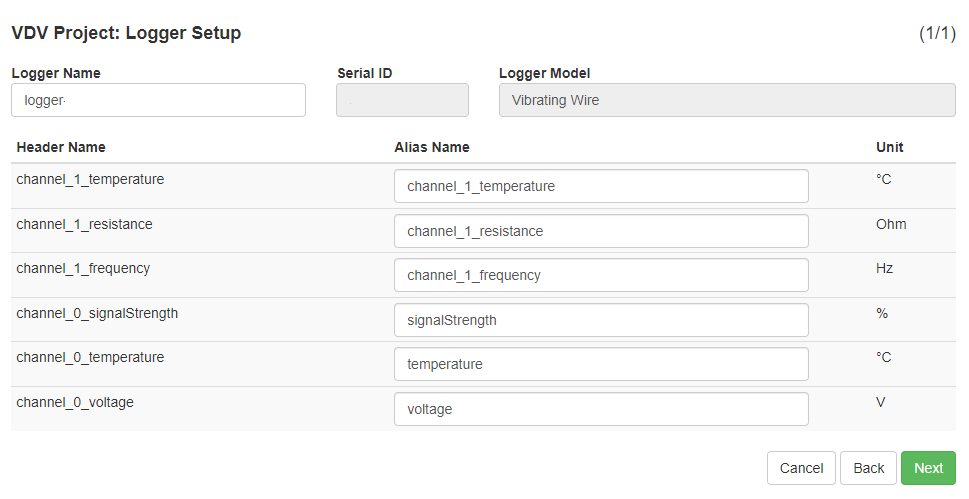Select the channel_0_signalStrength header row label
969x499 pixels.
(97, 313)
